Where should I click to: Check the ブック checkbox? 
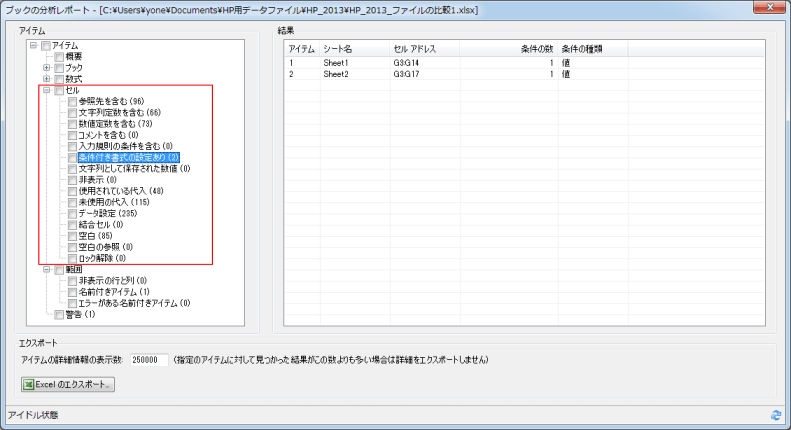point(59,68)
